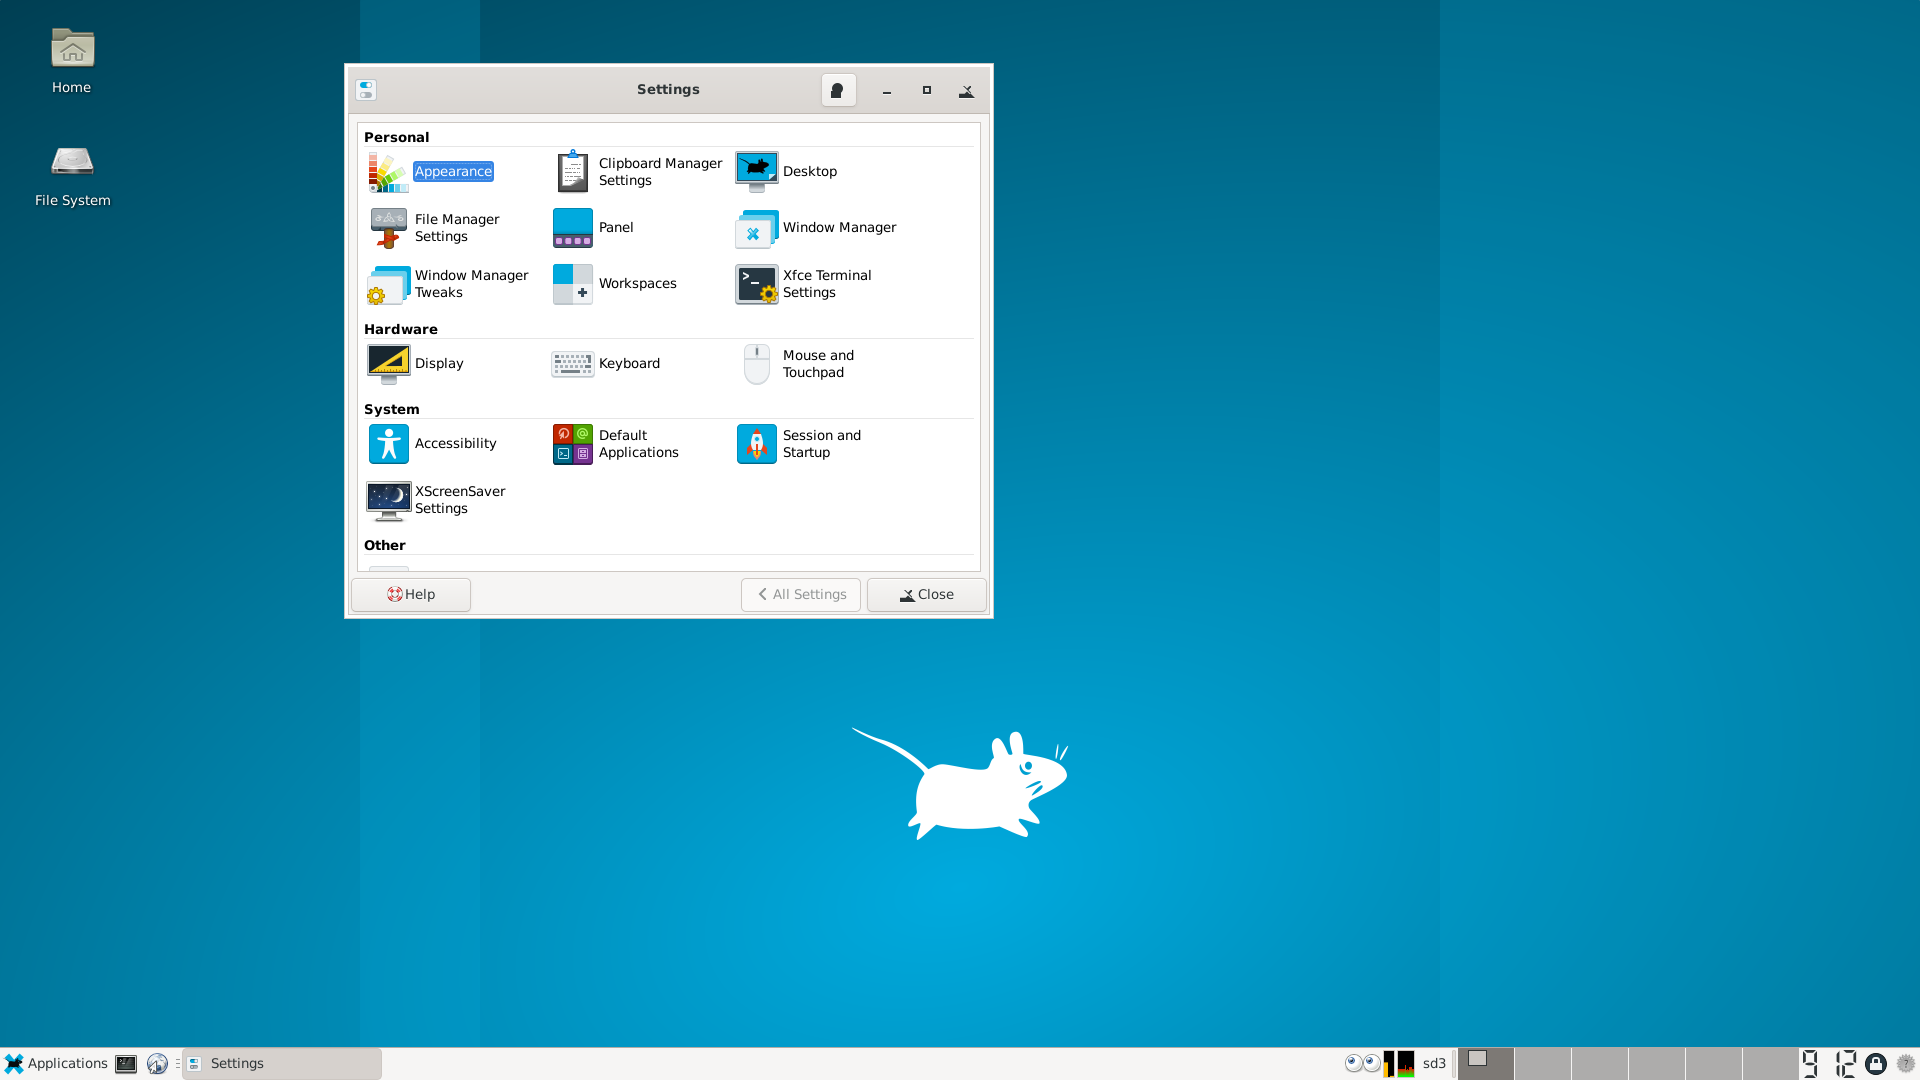Open Window Manager Tweaks icon
Viewport: 1920px width, 1080px height.
[388, 284]
